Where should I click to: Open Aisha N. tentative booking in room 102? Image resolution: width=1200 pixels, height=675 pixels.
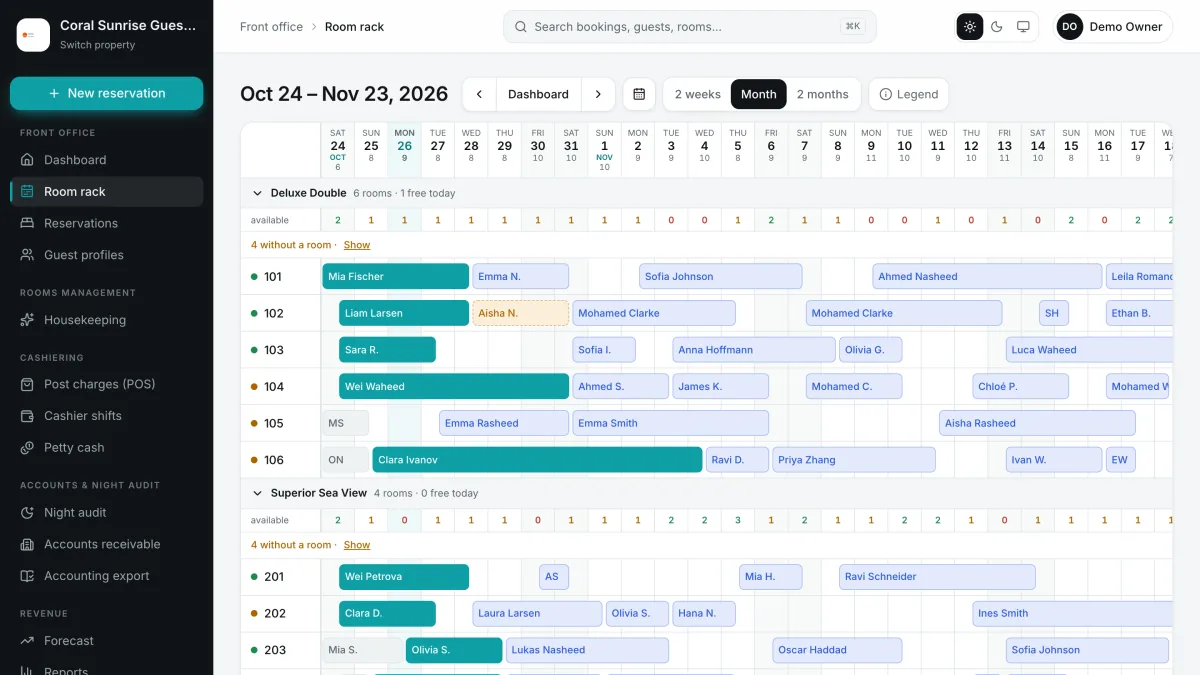(x=521, y=313)
